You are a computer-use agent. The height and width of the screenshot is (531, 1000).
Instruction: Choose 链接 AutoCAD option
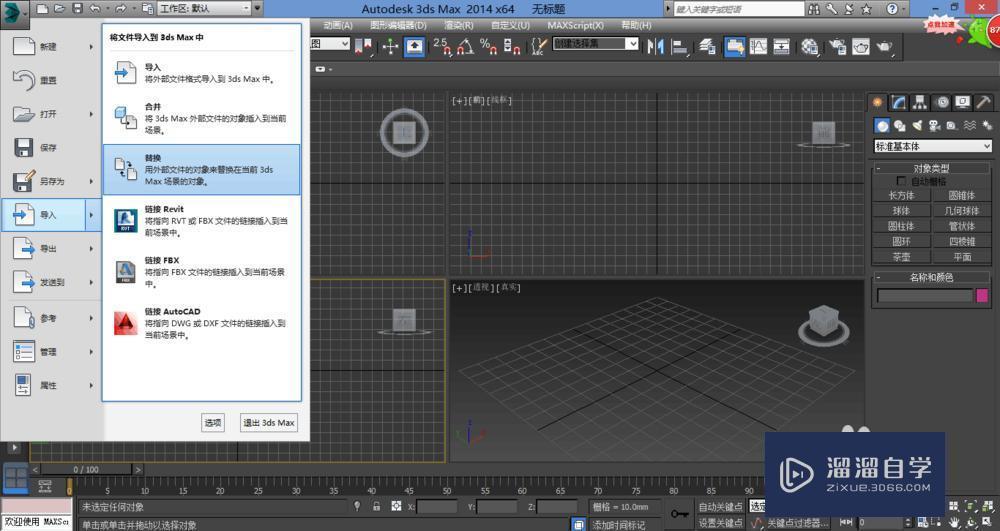pos(202,323)
